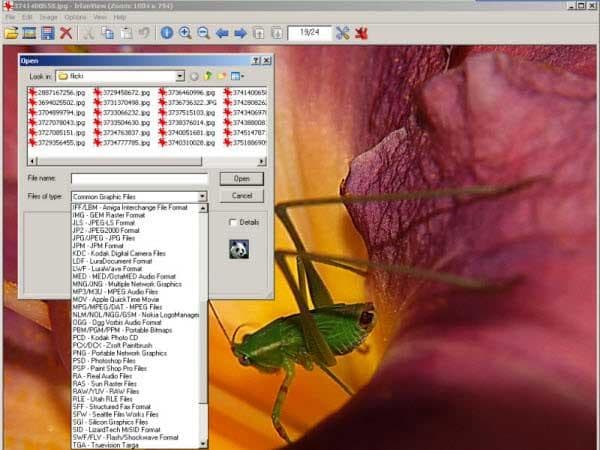The width and height of the screenshot is (600, 450).
Task: Select file 3727085151.jpg
Action: tap(57, 132)
